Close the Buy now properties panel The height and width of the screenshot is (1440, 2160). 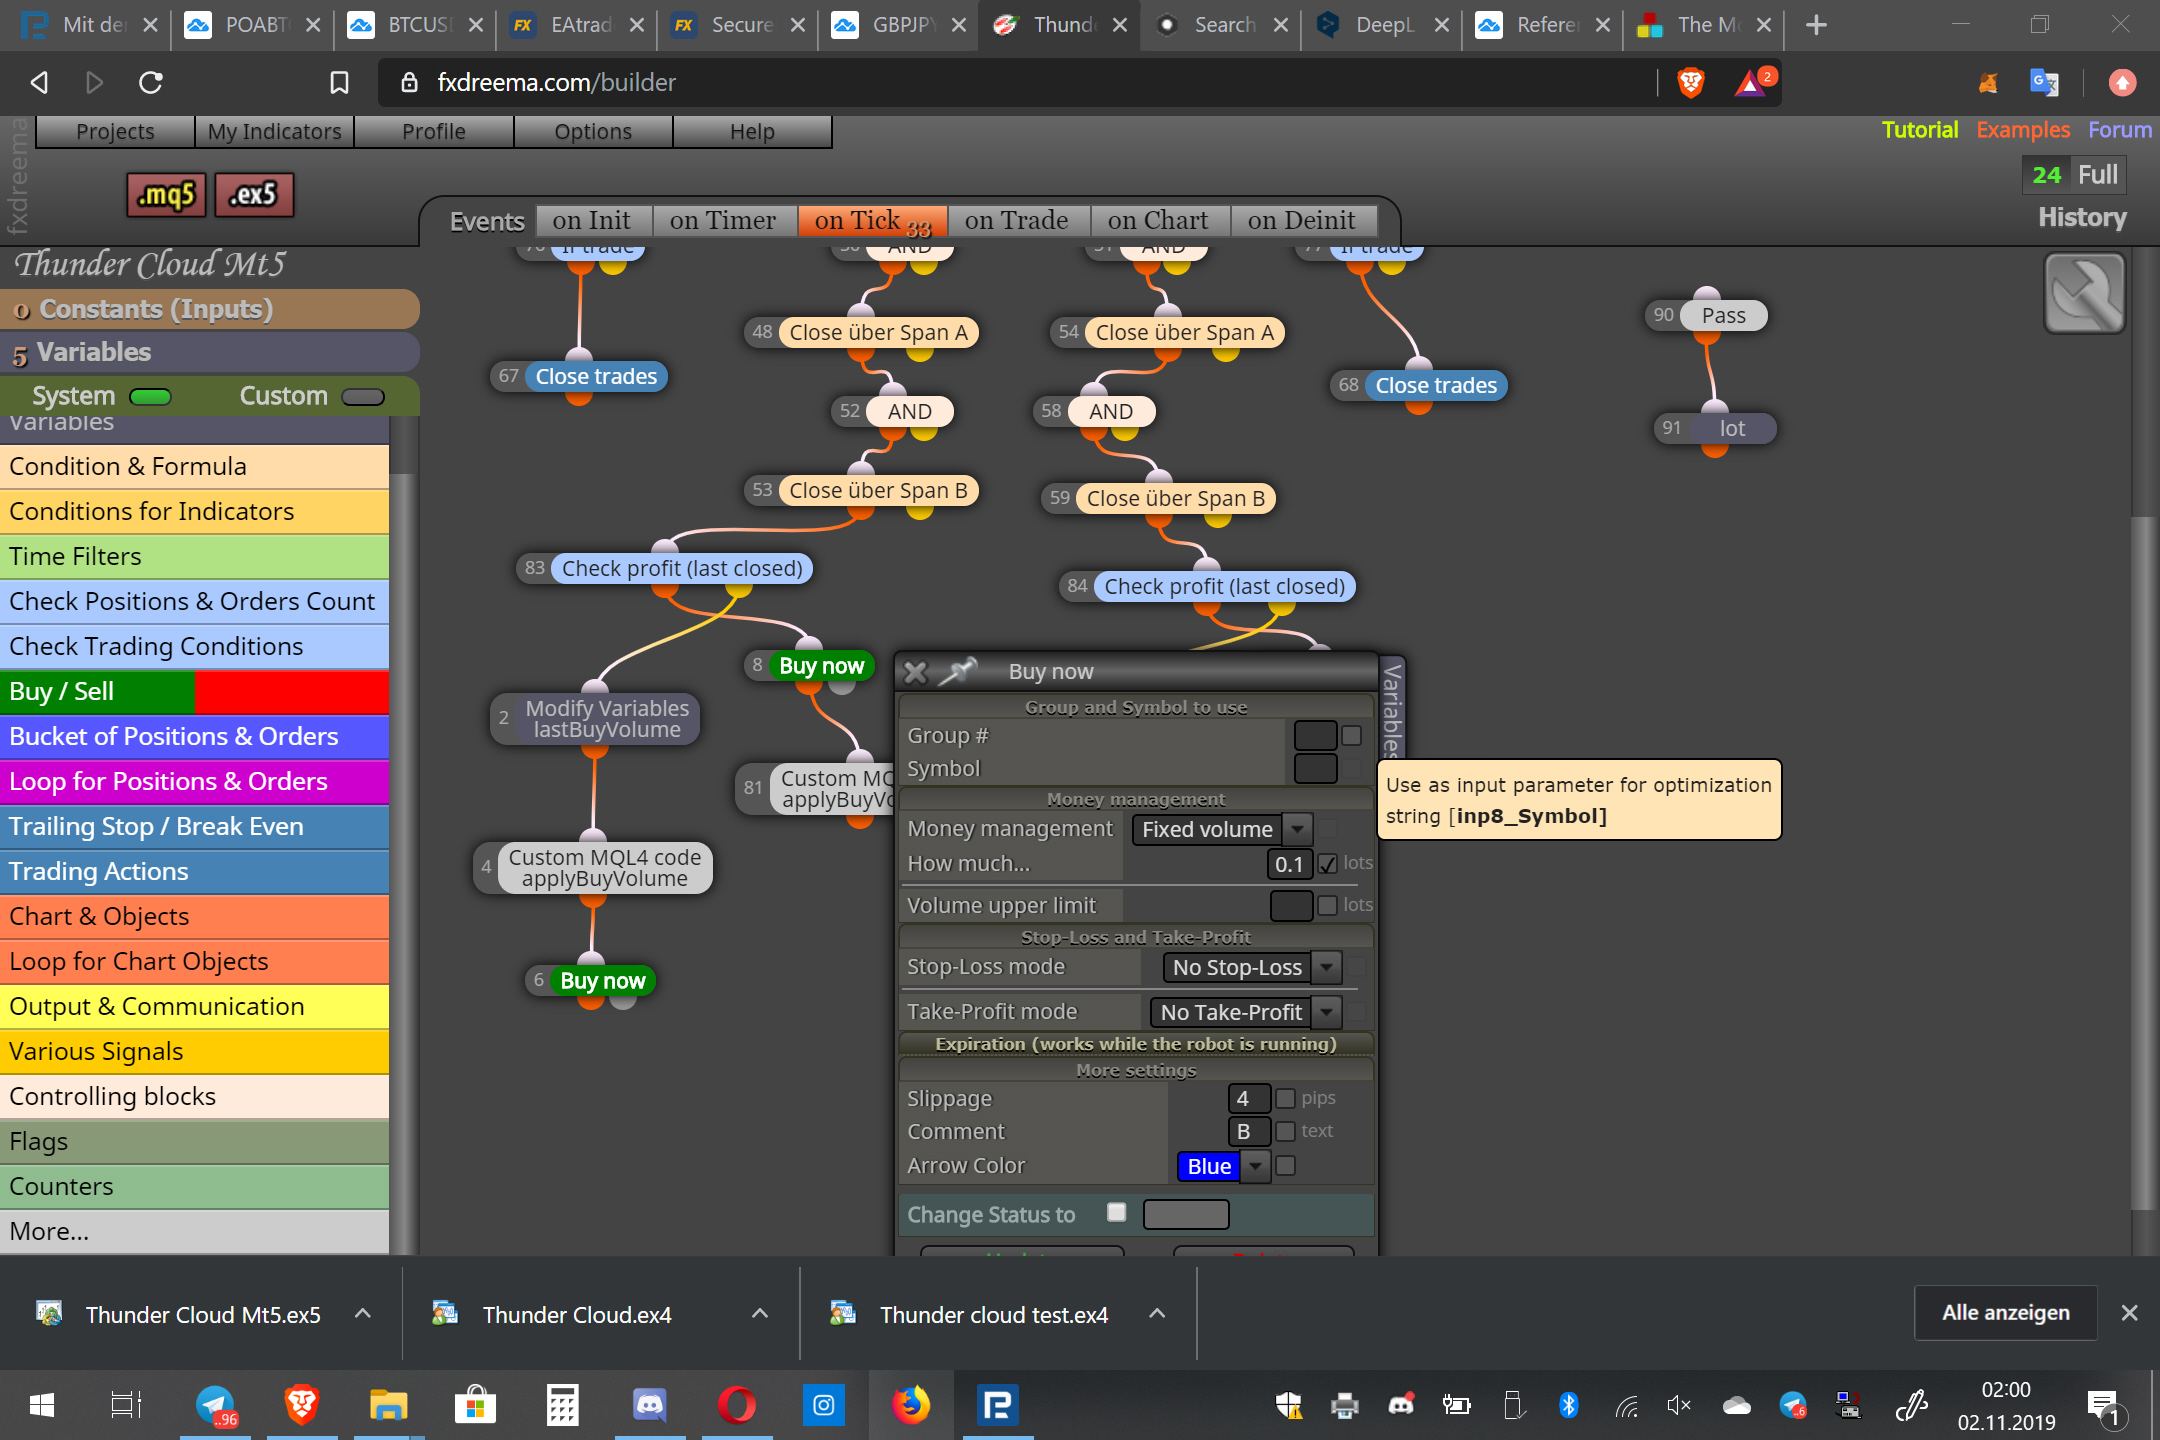click(915, 672)
